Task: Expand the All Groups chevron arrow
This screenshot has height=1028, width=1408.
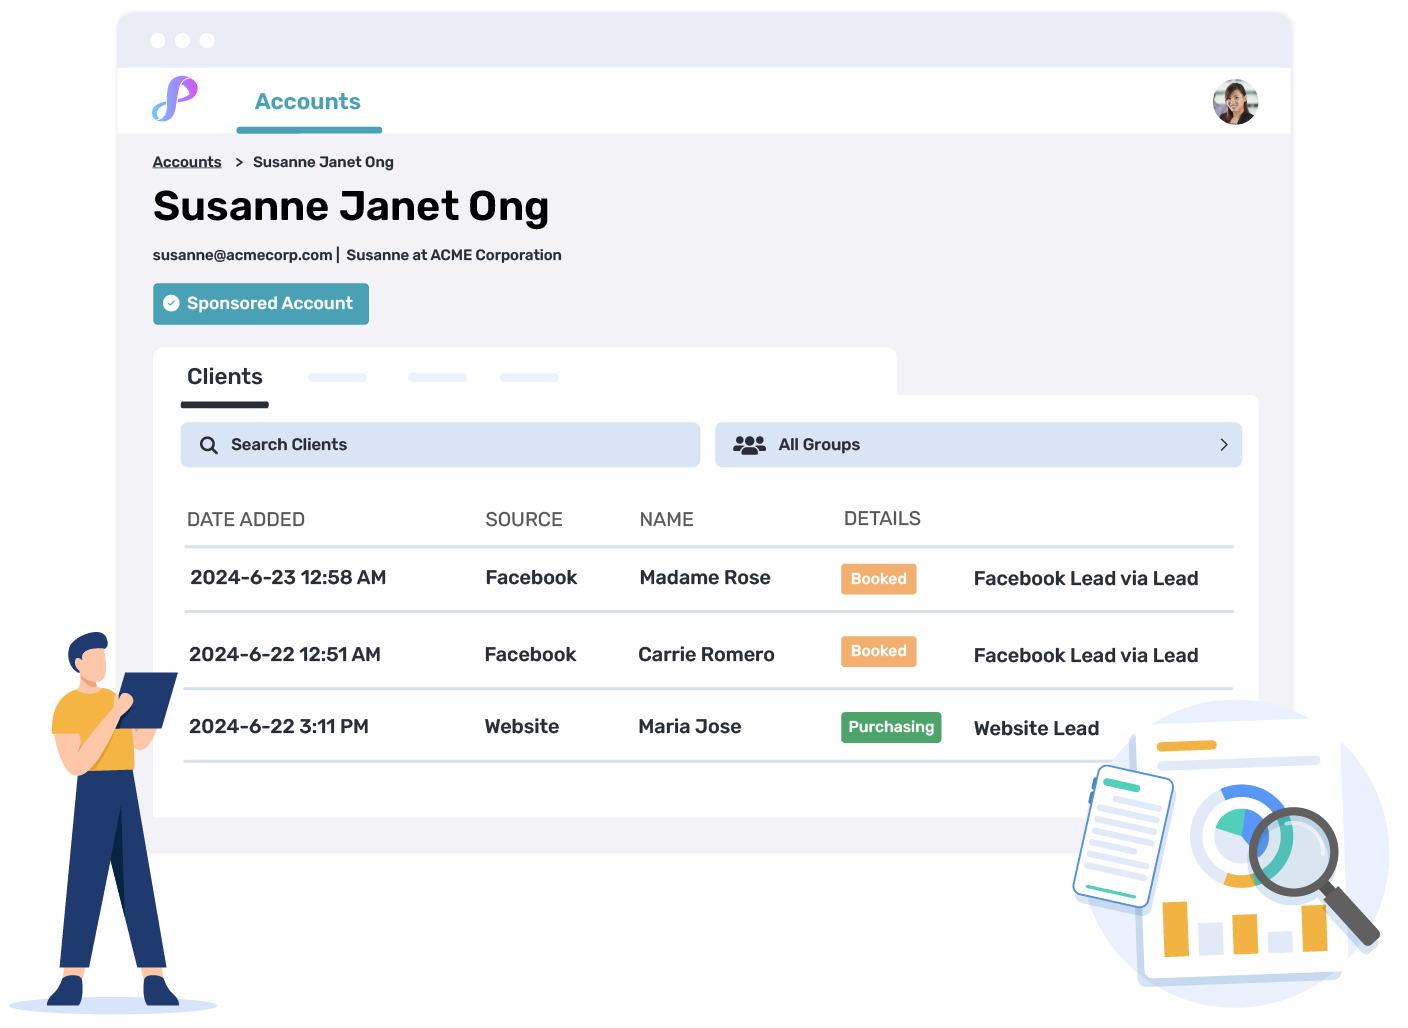Action: [x=1223, y=445]
